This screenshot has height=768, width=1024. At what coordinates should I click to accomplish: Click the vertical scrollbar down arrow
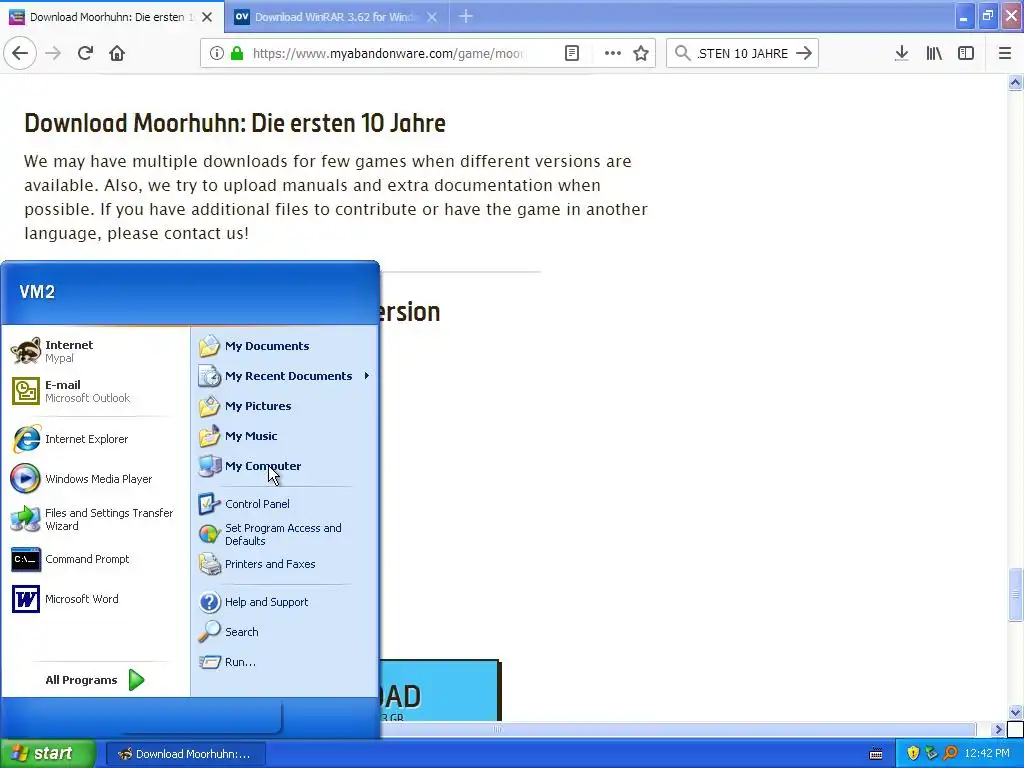click(x=1015, y=712)
